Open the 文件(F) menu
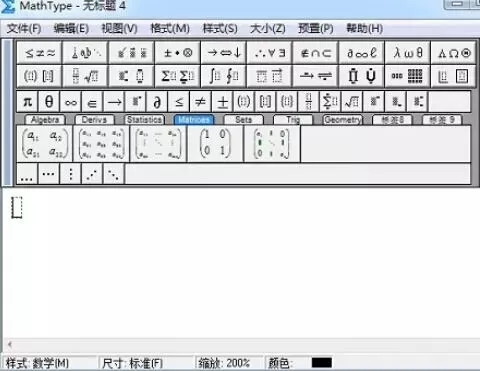 [24, 28]
